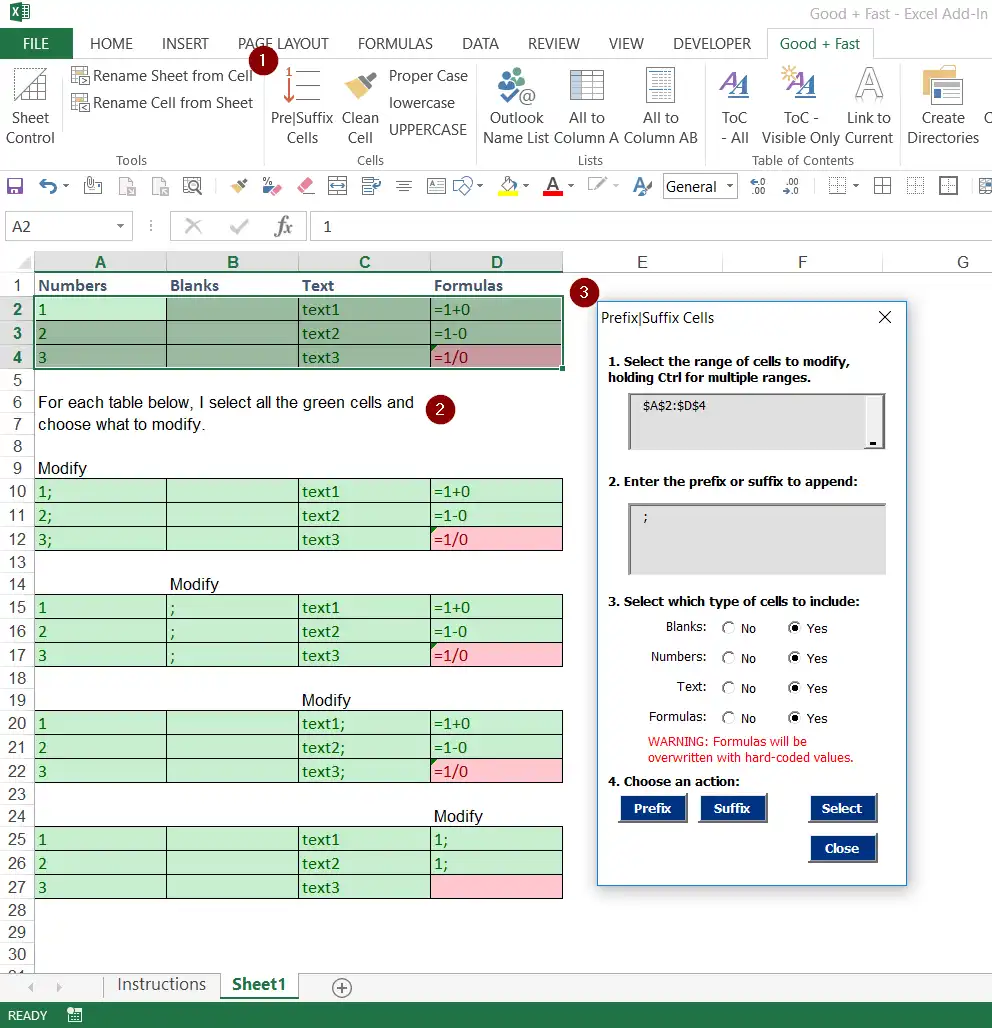Click Create Directories icon
Screen dimensions: 992x1028
click(943, 86)
